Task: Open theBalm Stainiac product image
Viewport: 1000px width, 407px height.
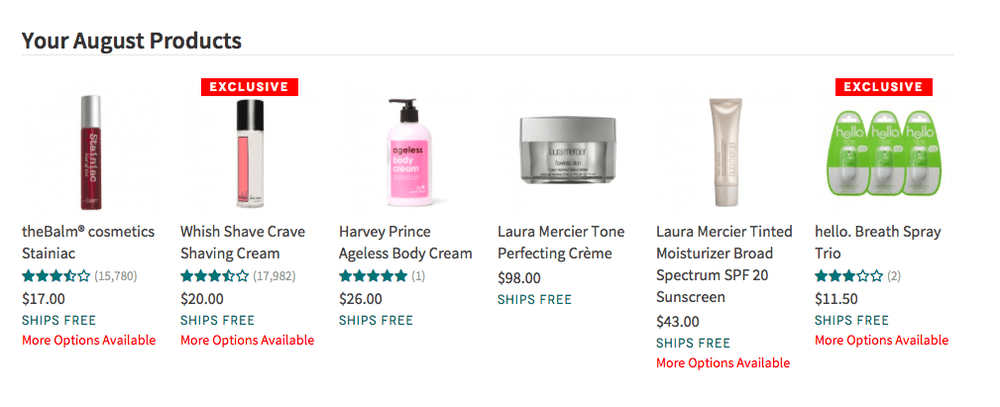Action: point(90,150)
